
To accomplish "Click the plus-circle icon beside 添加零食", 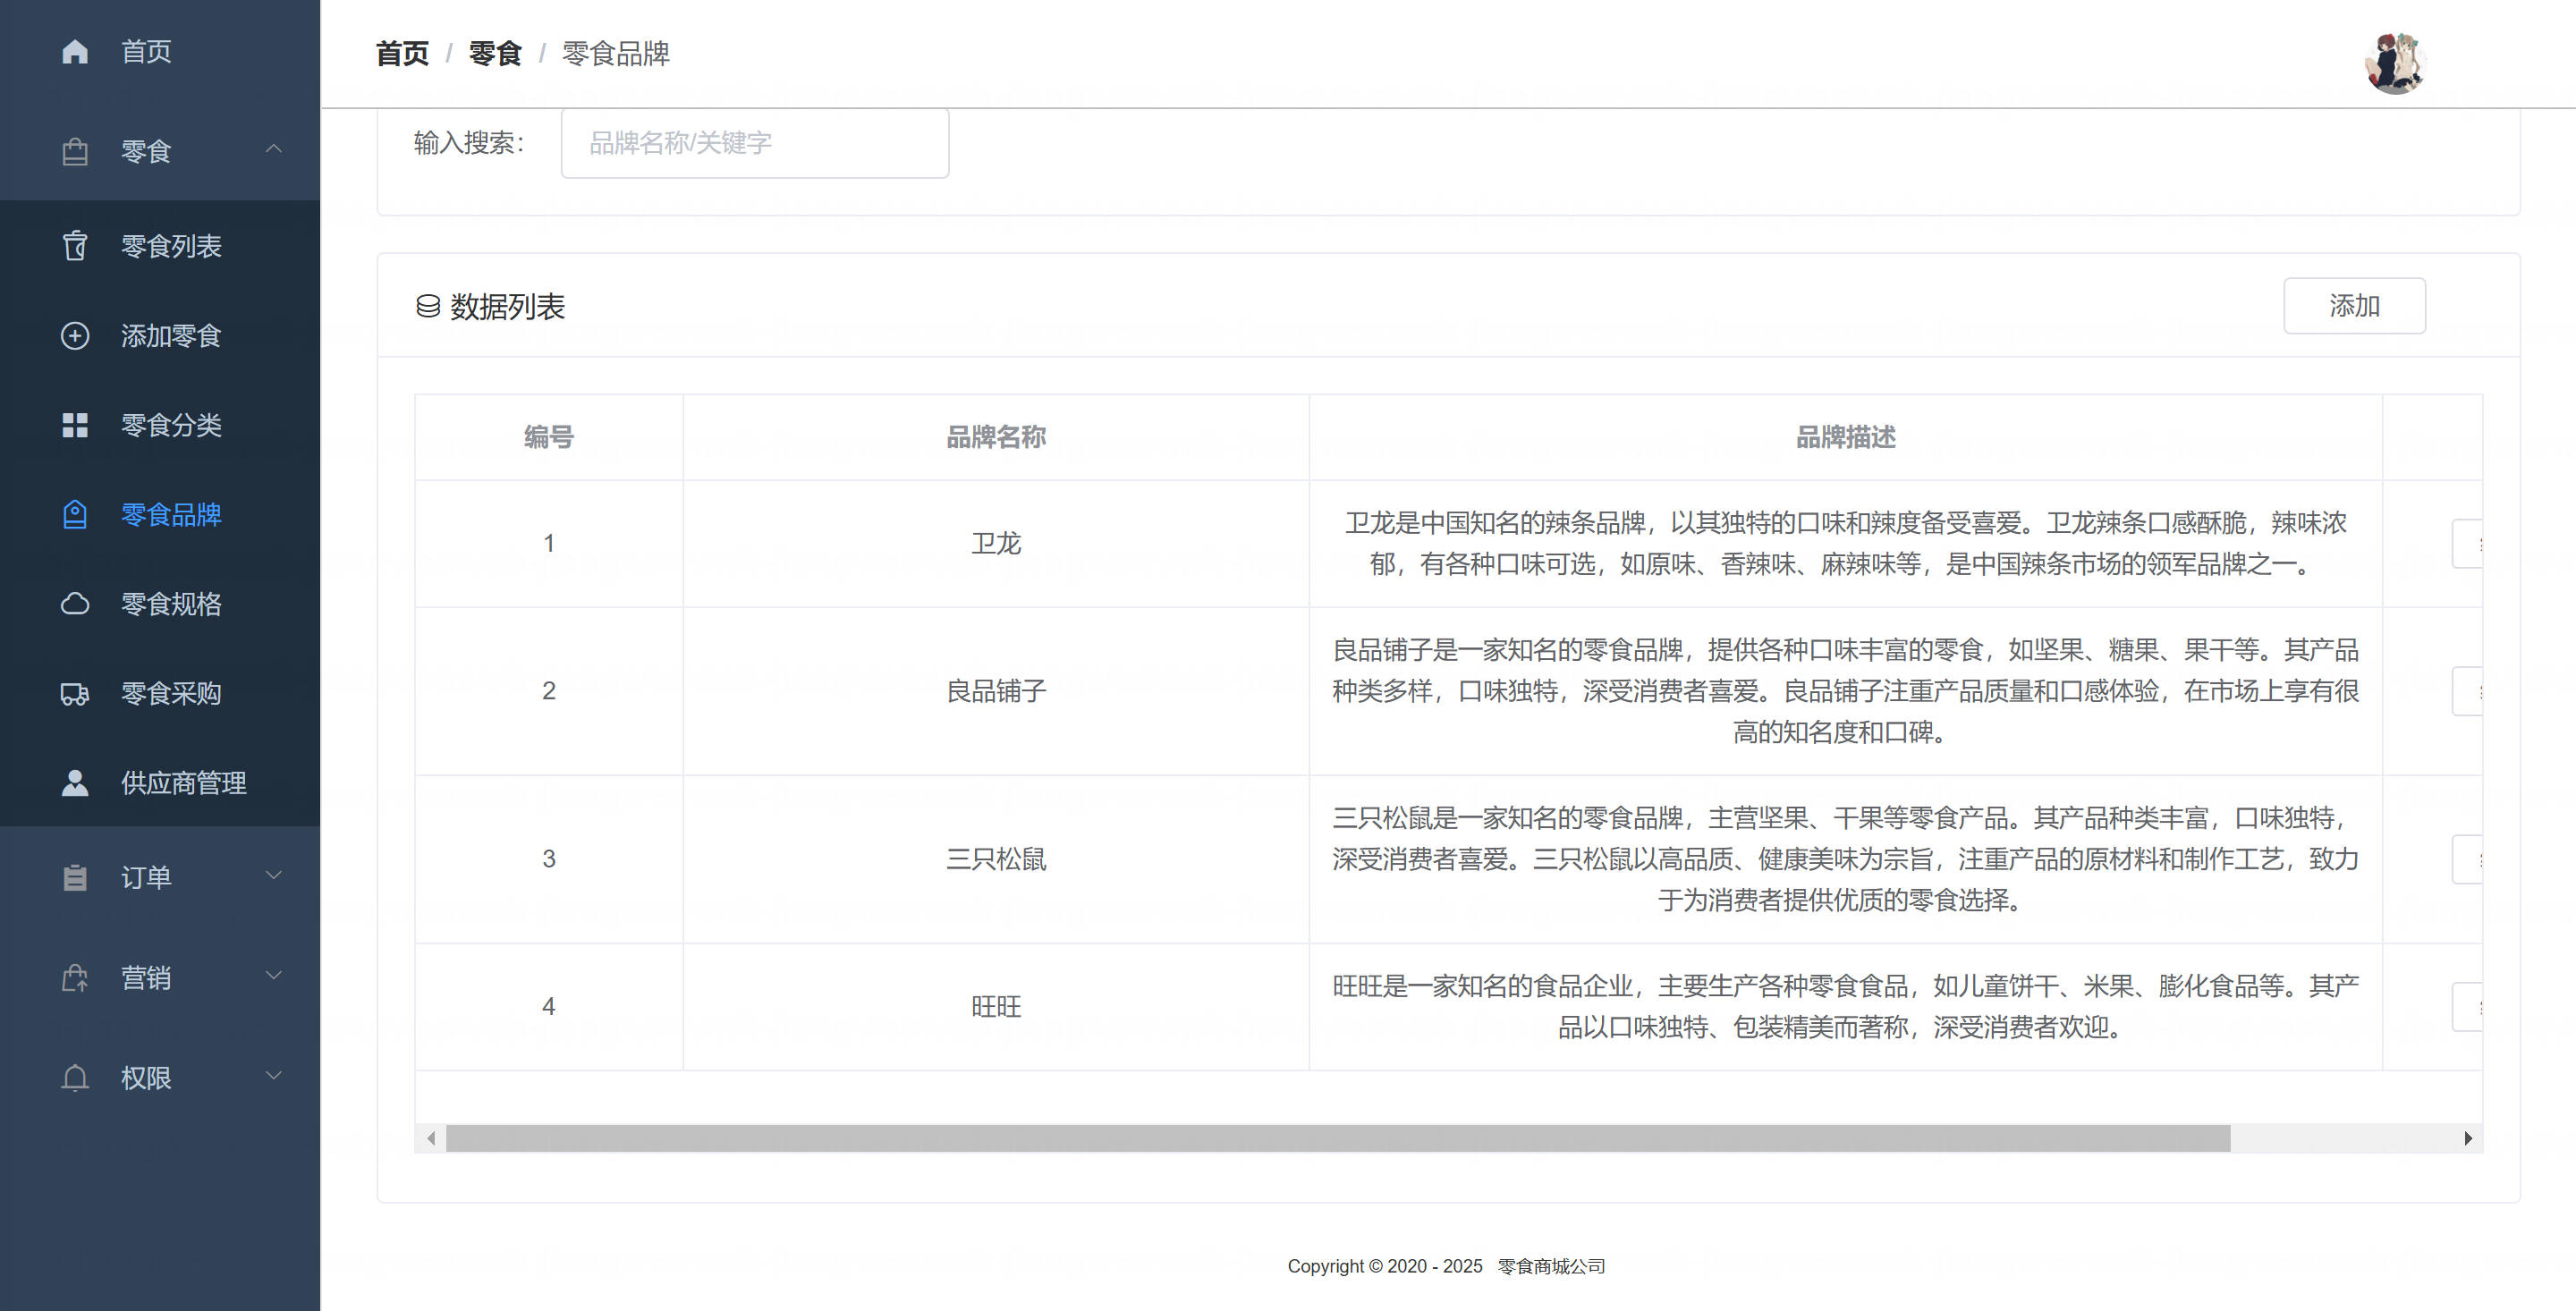I will pyautogui.click(x=75, y=335).
